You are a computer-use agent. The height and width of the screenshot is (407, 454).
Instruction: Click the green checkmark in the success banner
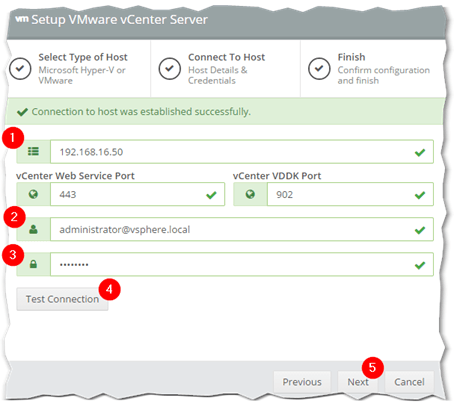tap(22, 112)
